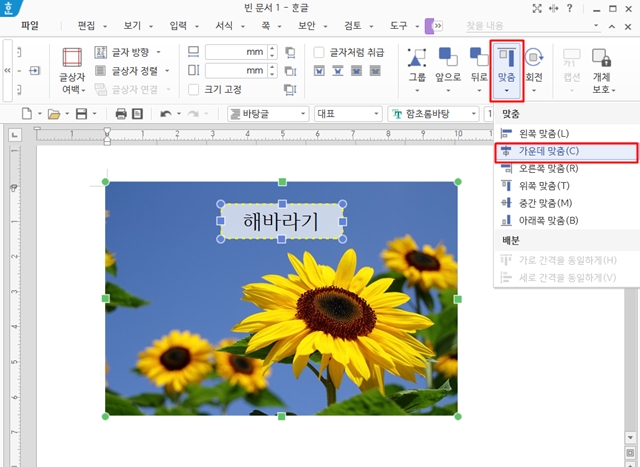This screenshot has width=640, height=467.
Task: Click the save disk icon
Action: 82,113
